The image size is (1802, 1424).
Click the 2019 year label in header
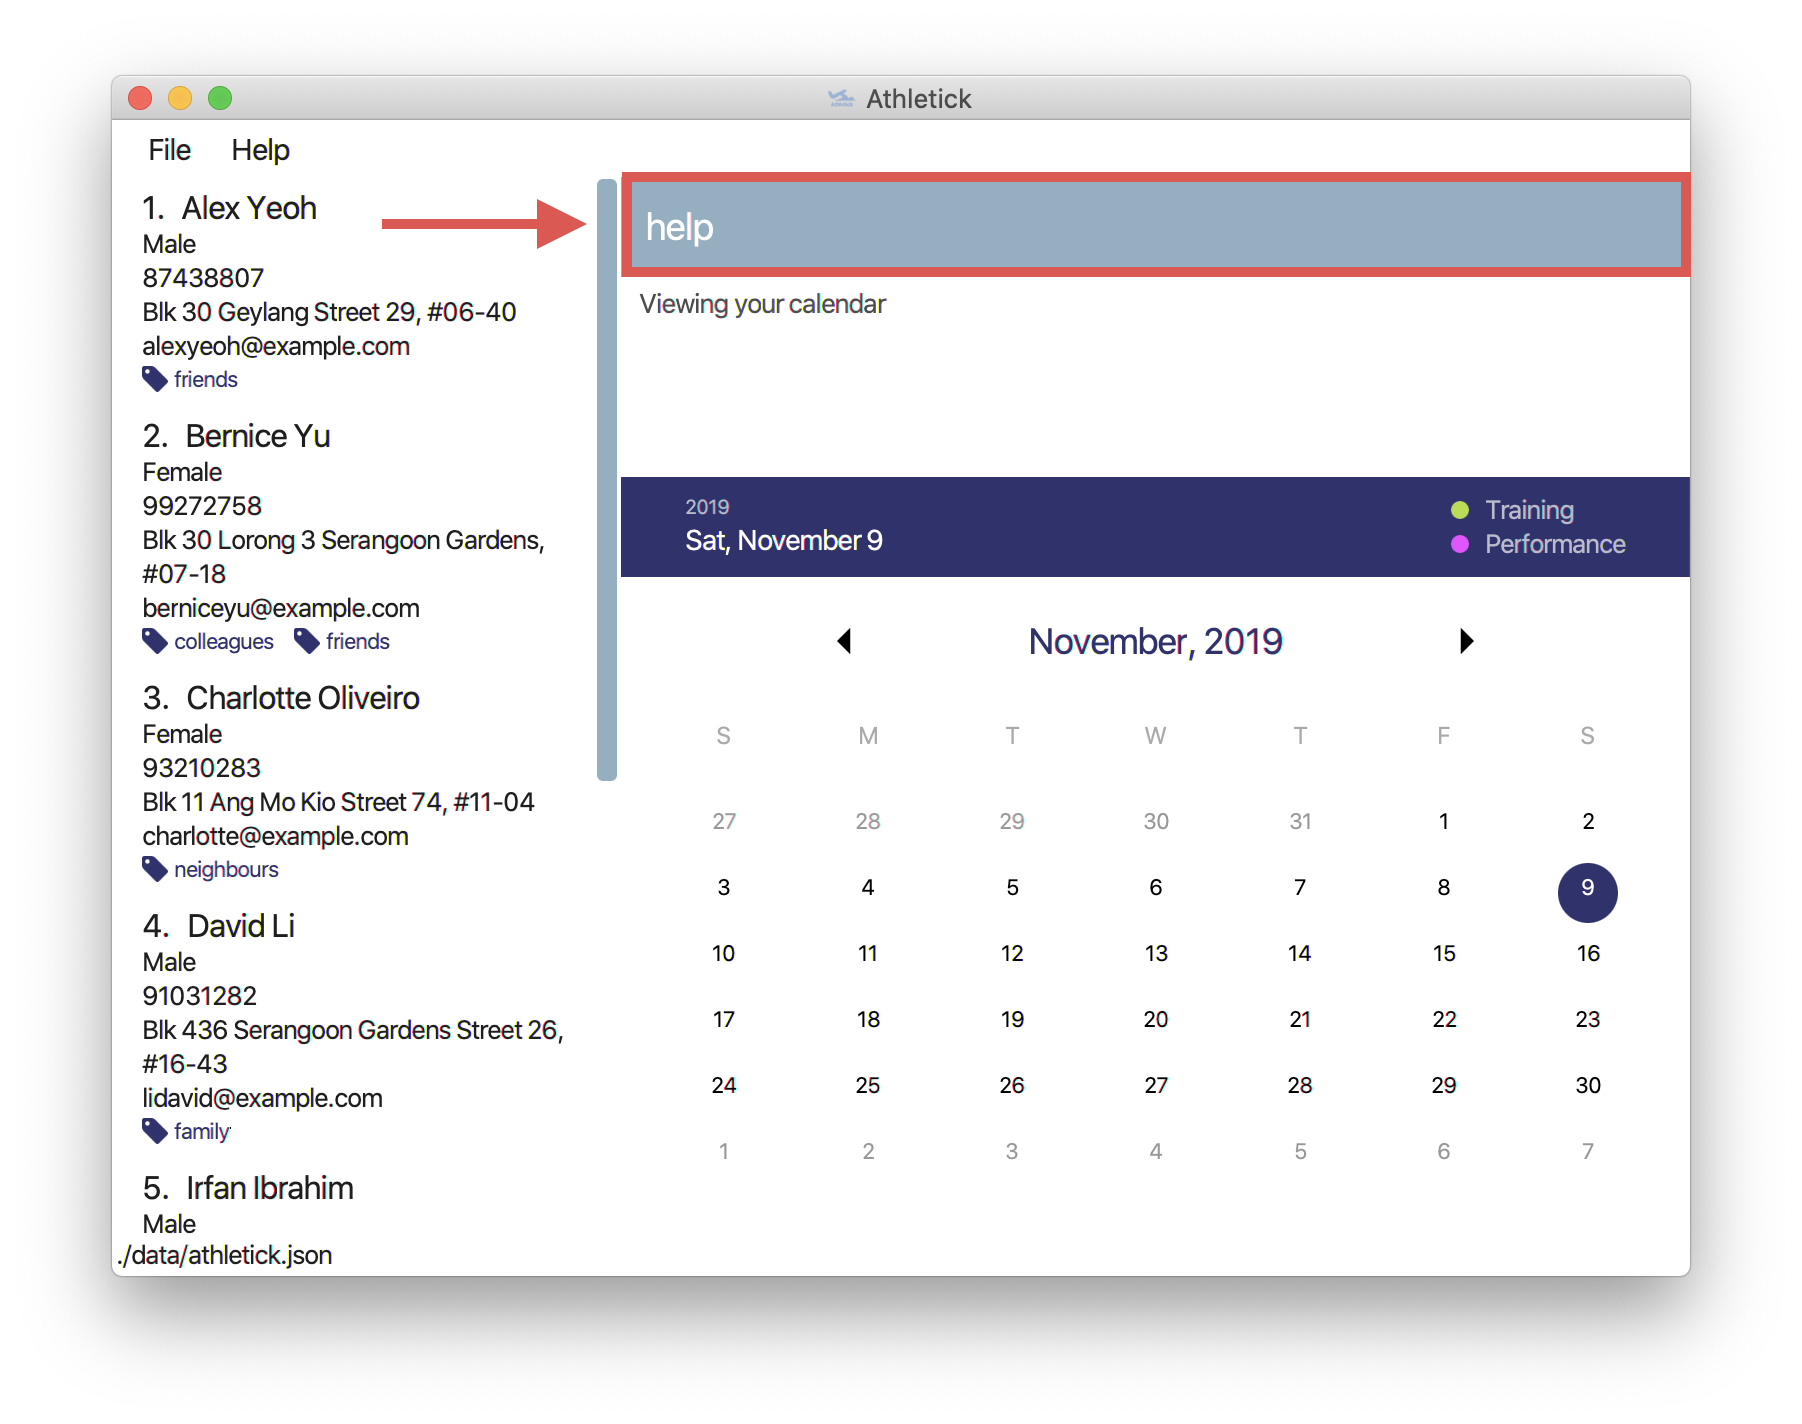pos(707,507)
